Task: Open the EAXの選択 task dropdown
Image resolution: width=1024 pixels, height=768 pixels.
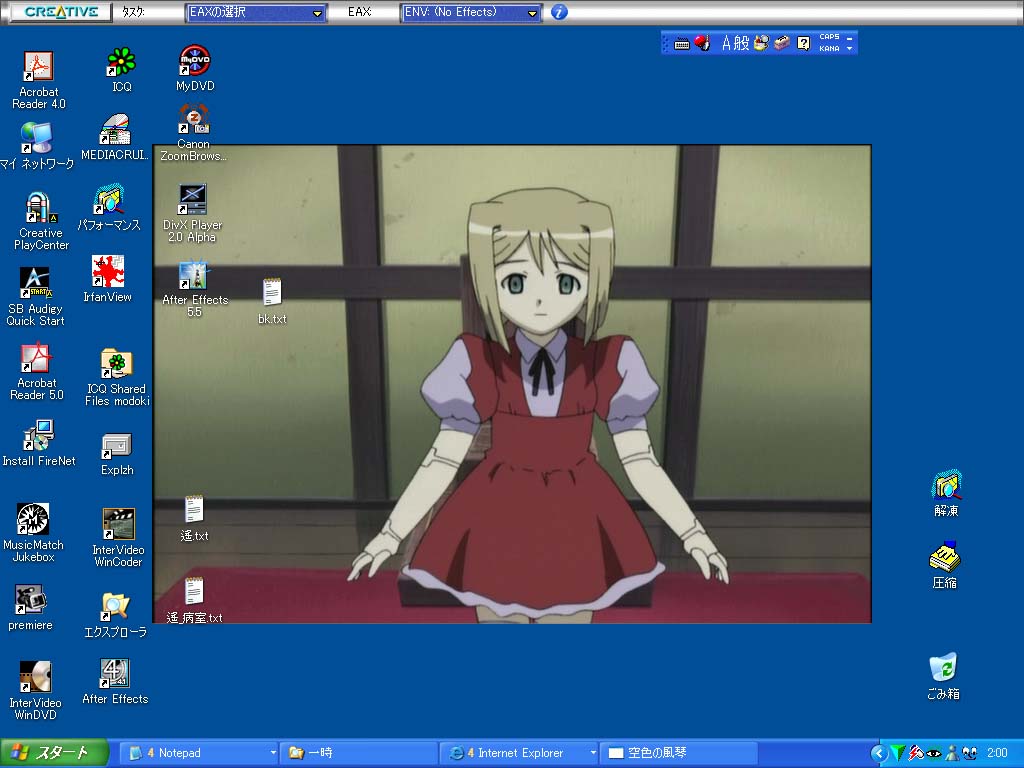Action: pos(255,12)
